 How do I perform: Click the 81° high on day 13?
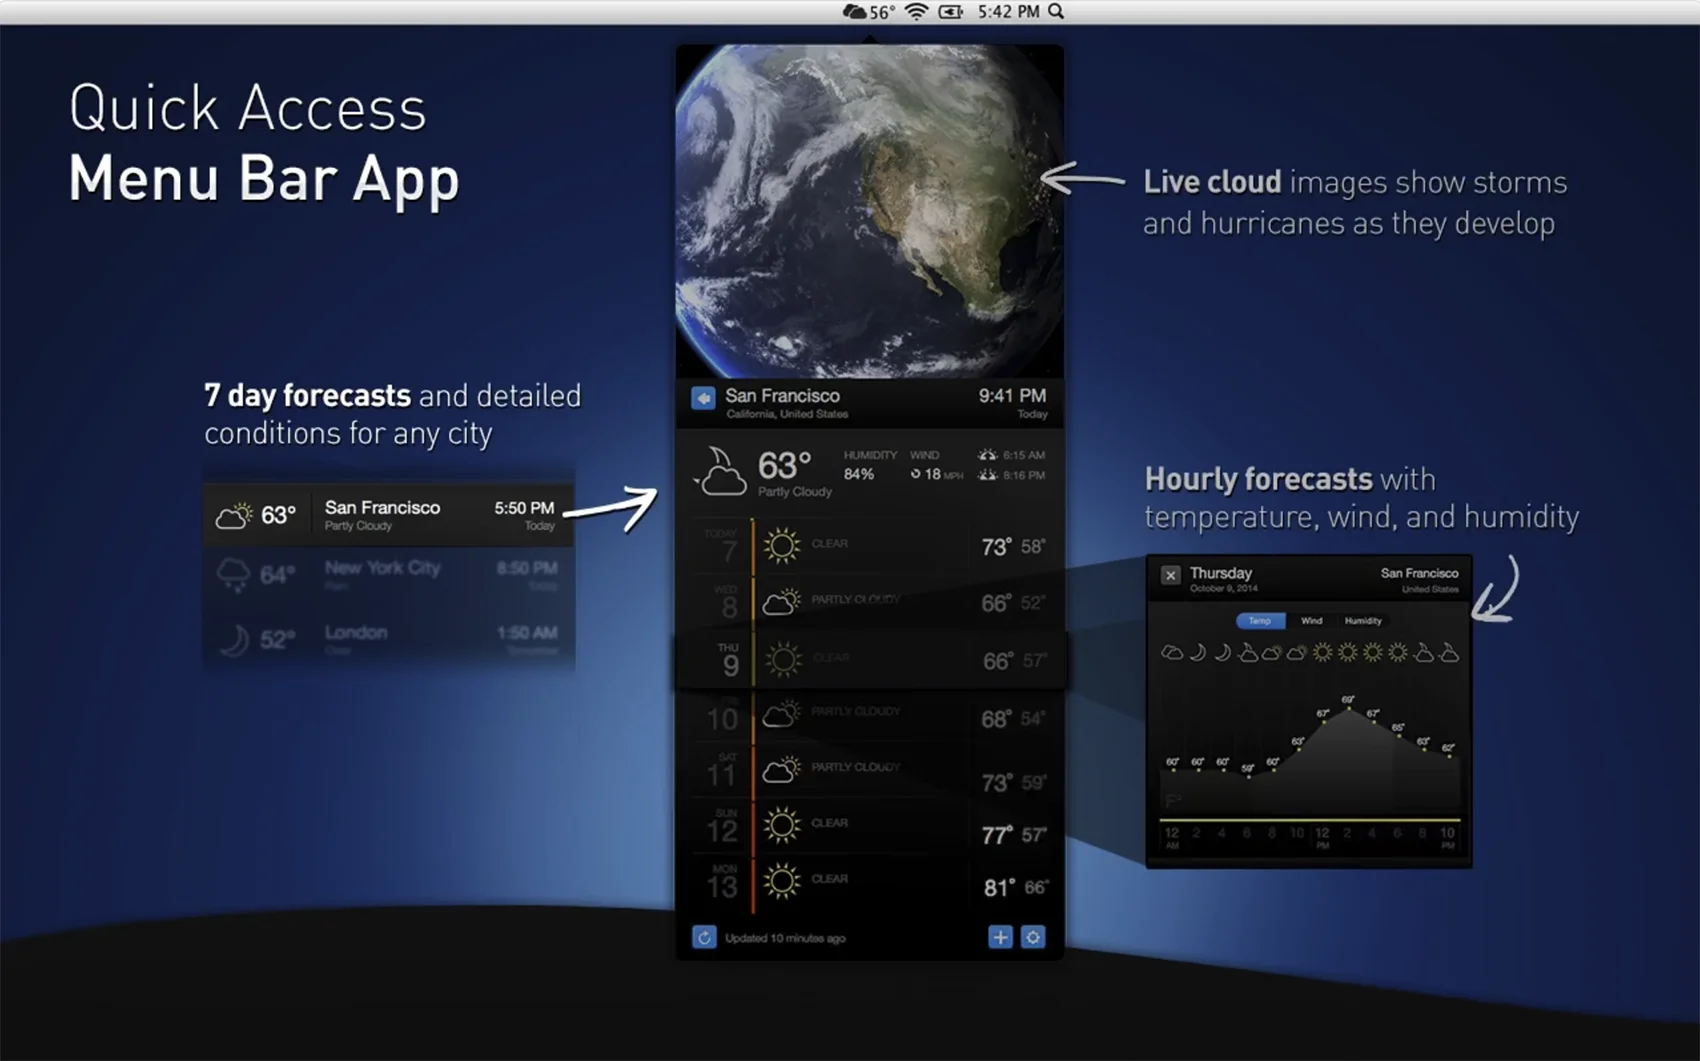pyautogui.click(x=999, y=887)
